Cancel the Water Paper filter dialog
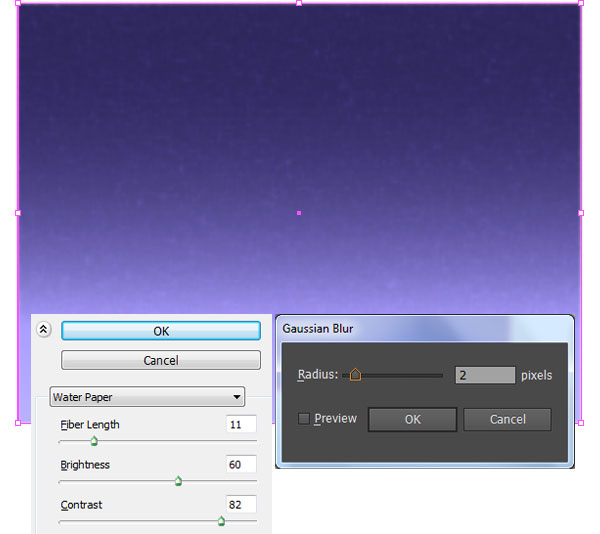This screenshot has width=600, height=534. tap(161, 360)
